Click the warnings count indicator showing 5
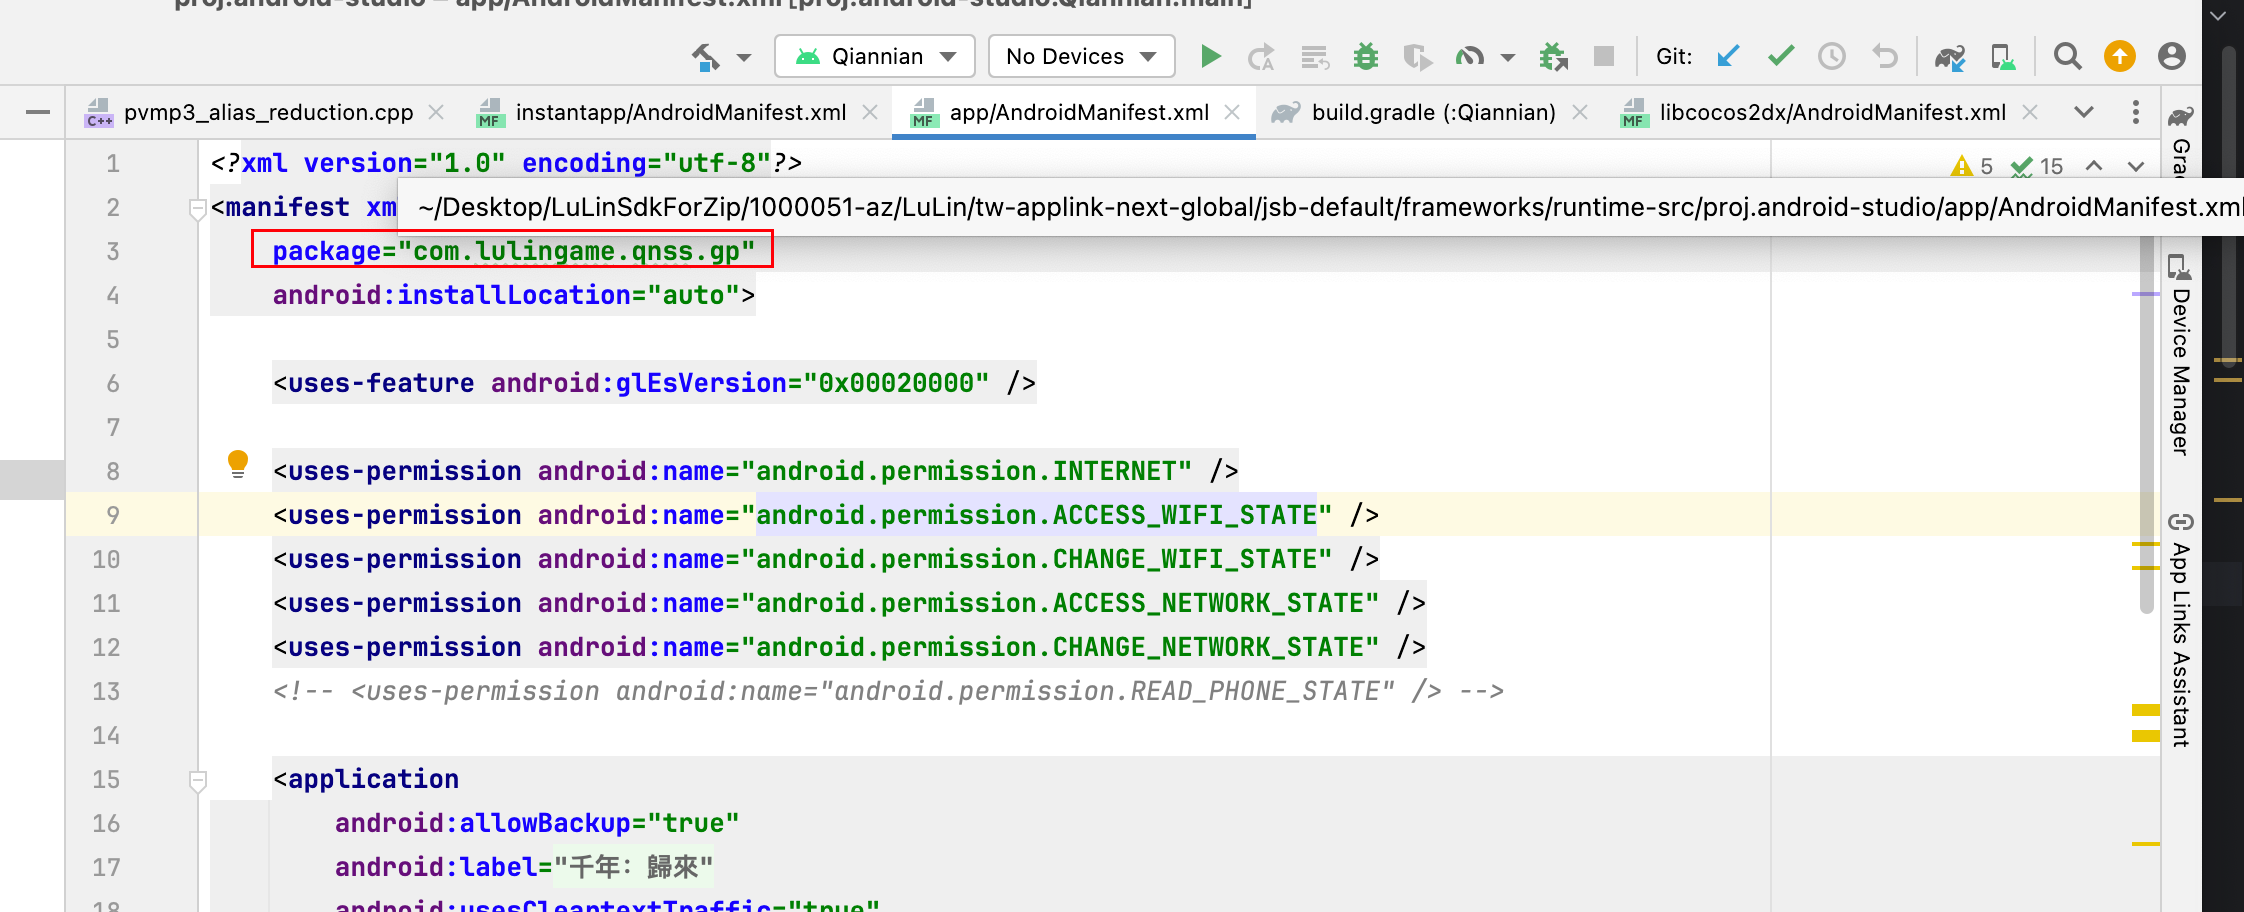This screenshot has width=2244, height=912. point(1972,166)
